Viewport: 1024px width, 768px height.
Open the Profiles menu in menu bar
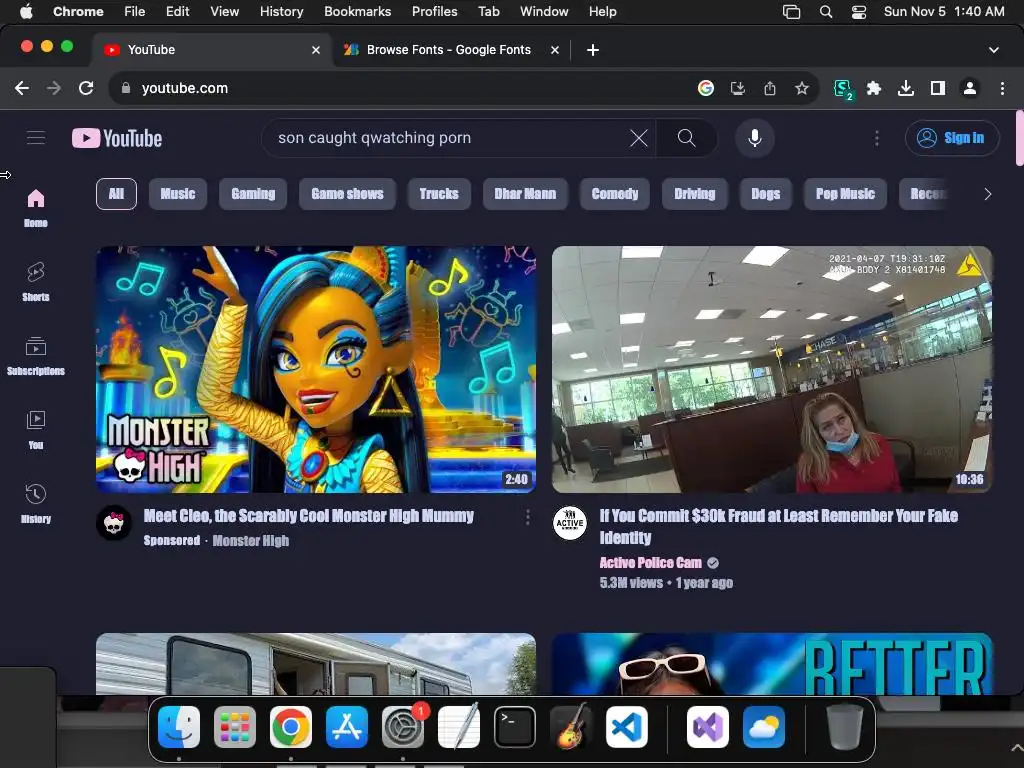(434, 11)
